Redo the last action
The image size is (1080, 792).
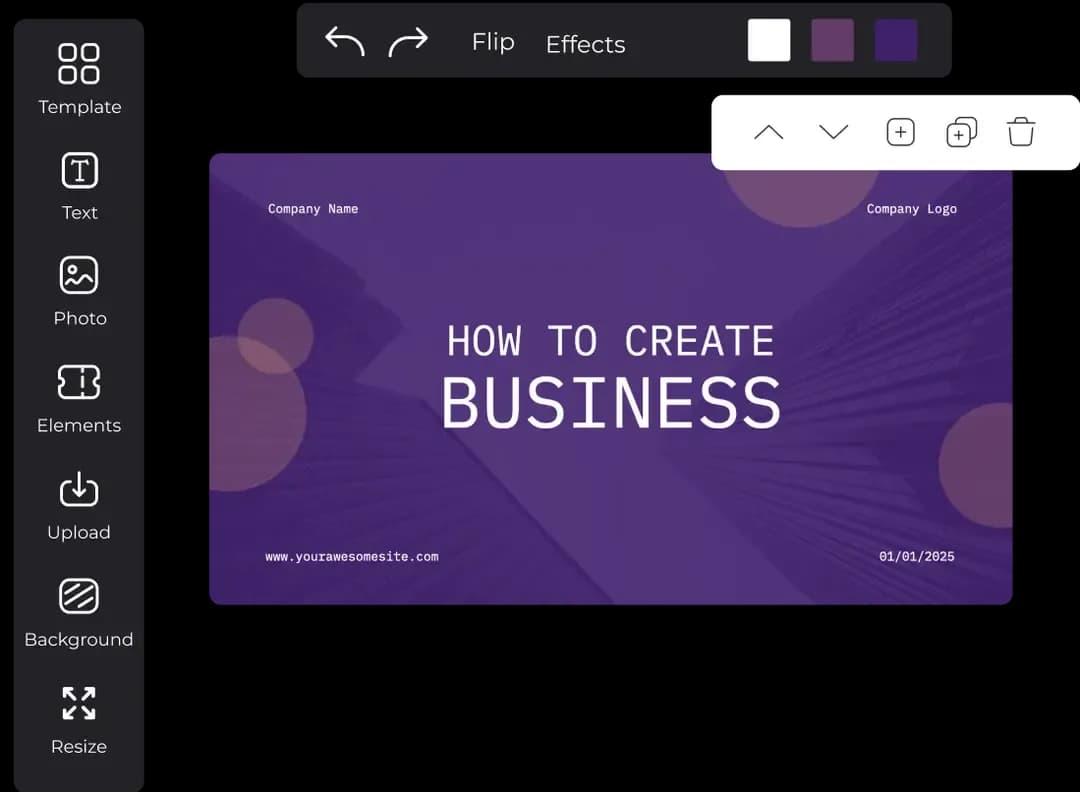[408, 42]
